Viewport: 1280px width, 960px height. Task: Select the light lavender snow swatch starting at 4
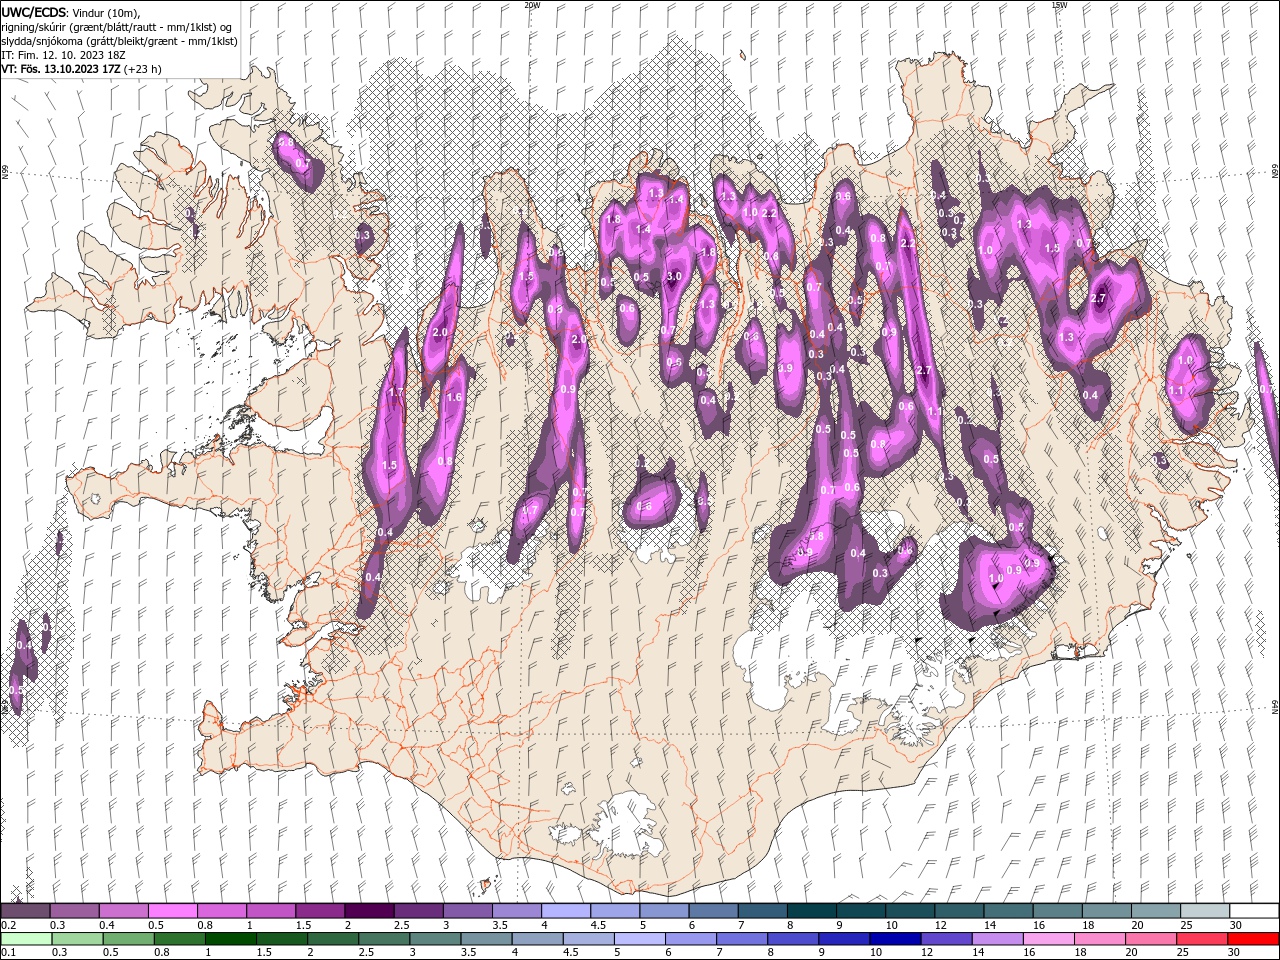coord(566,910)
